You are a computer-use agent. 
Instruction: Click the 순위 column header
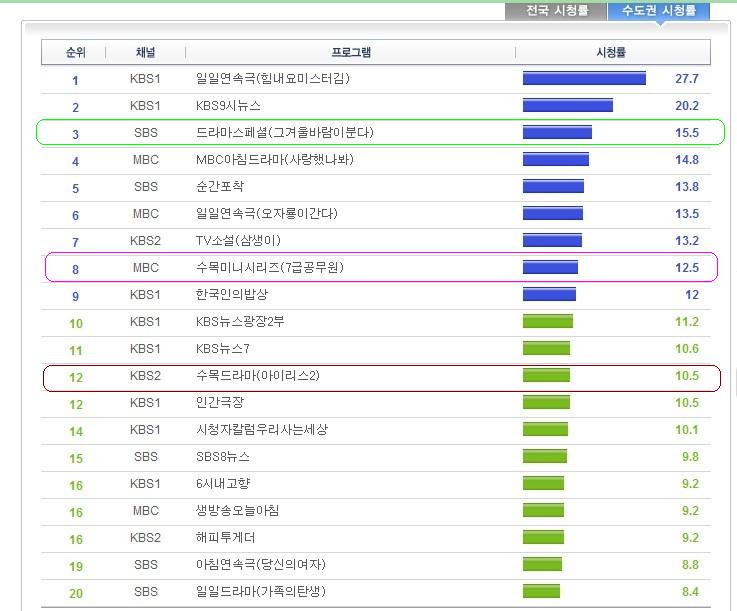[x=75, y=52]
